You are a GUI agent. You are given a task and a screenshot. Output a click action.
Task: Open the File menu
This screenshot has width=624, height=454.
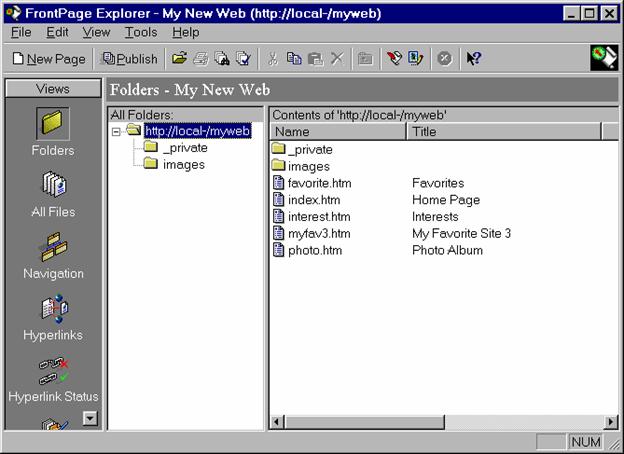tap(21, 32)
